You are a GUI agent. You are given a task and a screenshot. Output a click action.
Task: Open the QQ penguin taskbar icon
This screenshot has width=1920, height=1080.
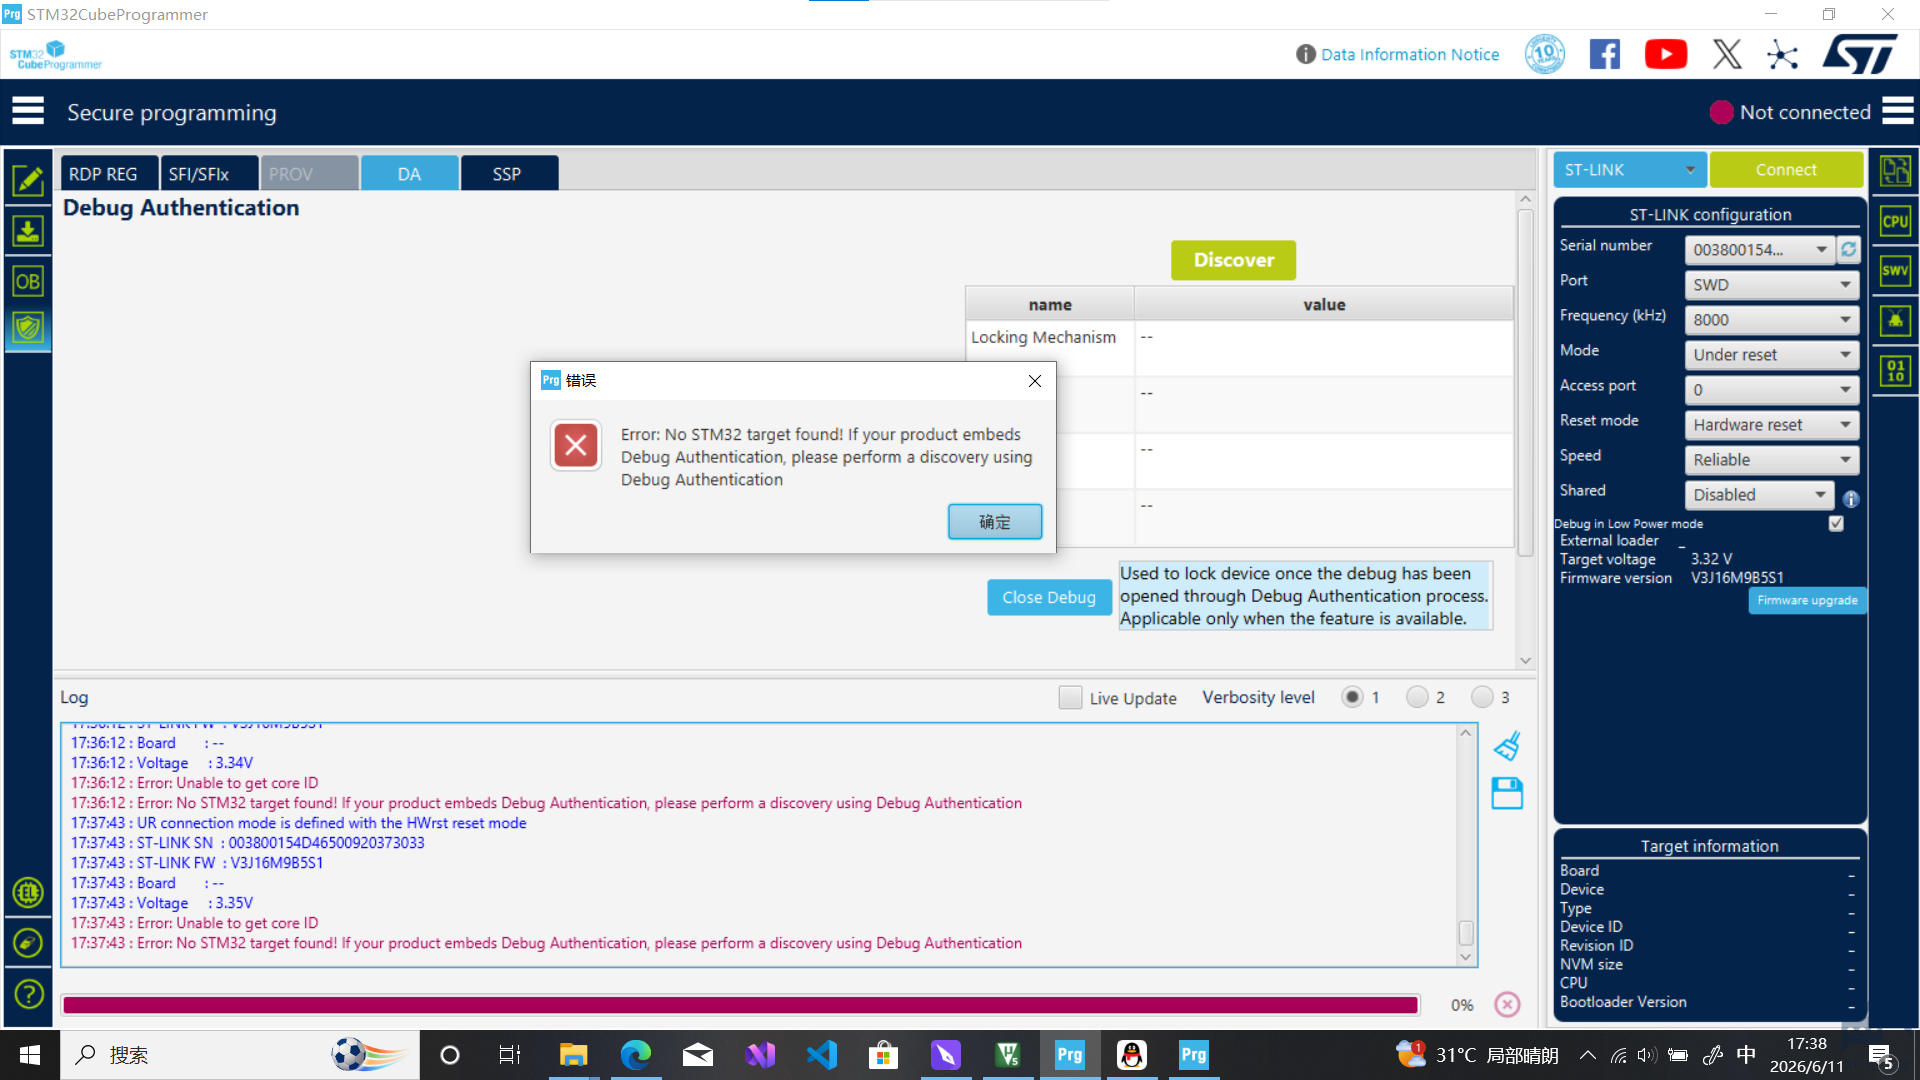click(x=1132, y=1055)
